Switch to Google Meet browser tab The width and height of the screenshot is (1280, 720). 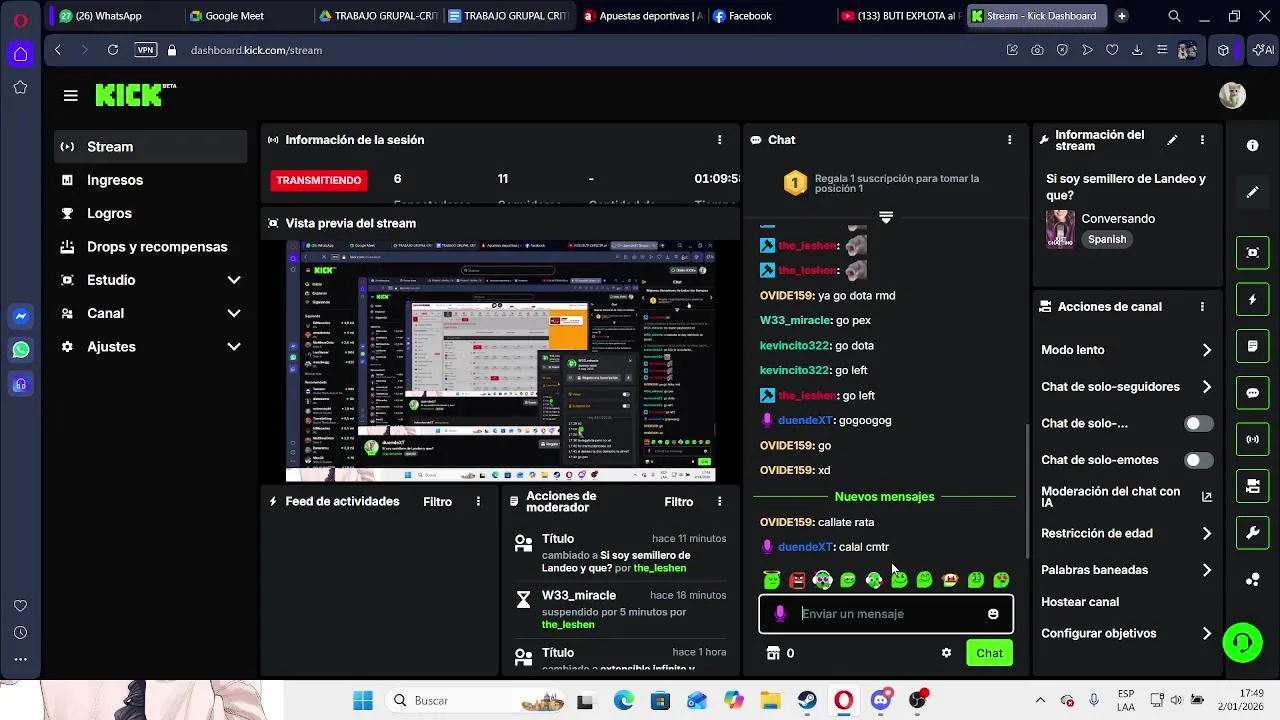click(x=244, y=16)
